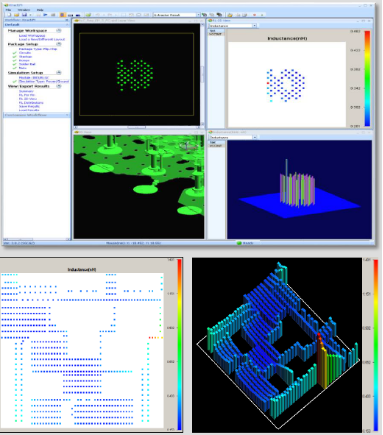Open the small arrow beside Save icon
This screenshot has height=435, width=383.
click(30, 15)
